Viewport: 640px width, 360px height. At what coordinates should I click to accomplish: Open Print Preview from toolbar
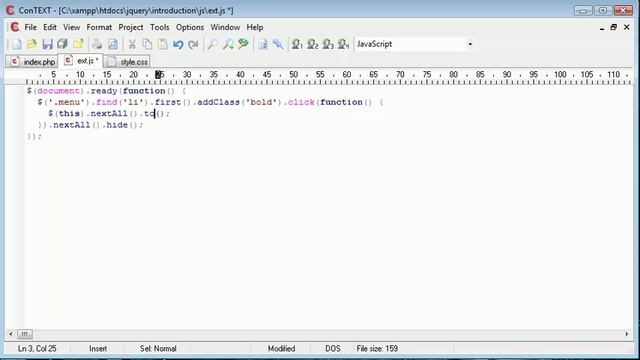click(x=113, y=44)
